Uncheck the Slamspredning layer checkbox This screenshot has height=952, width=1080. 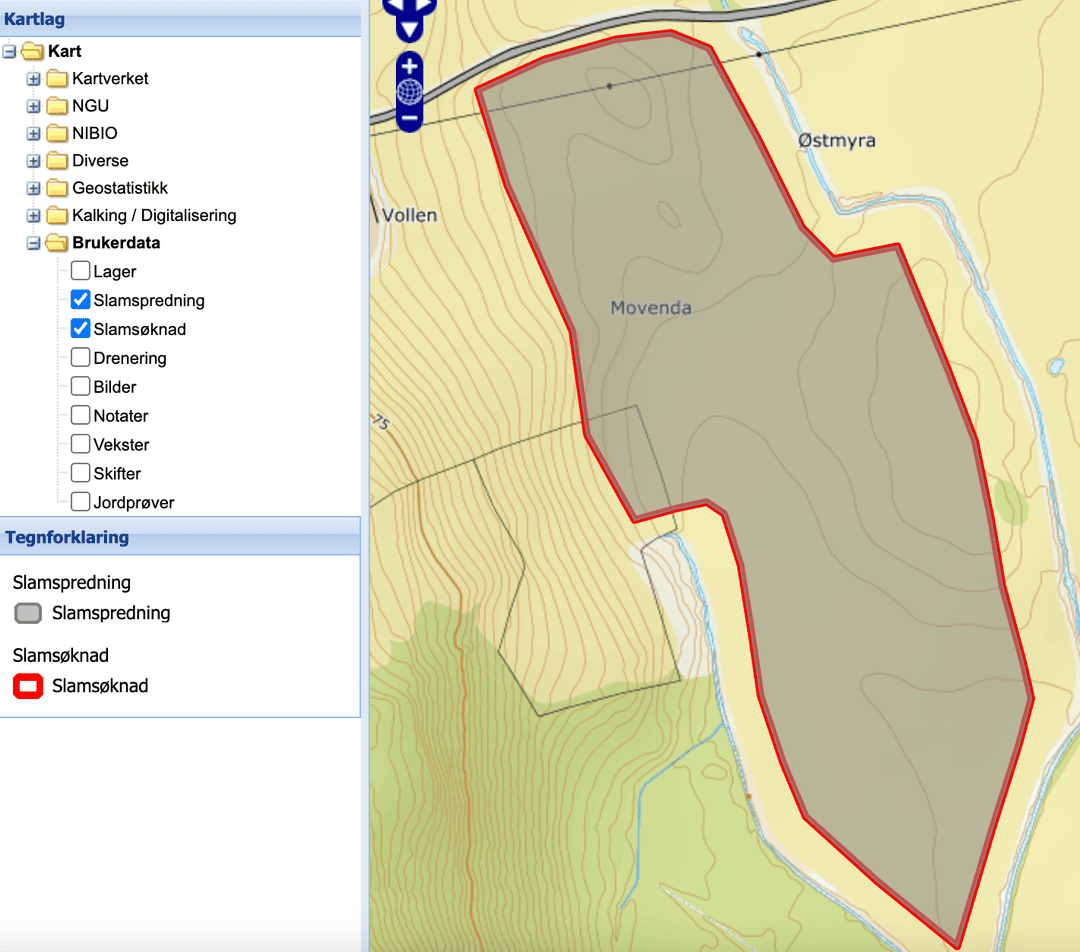81,300
